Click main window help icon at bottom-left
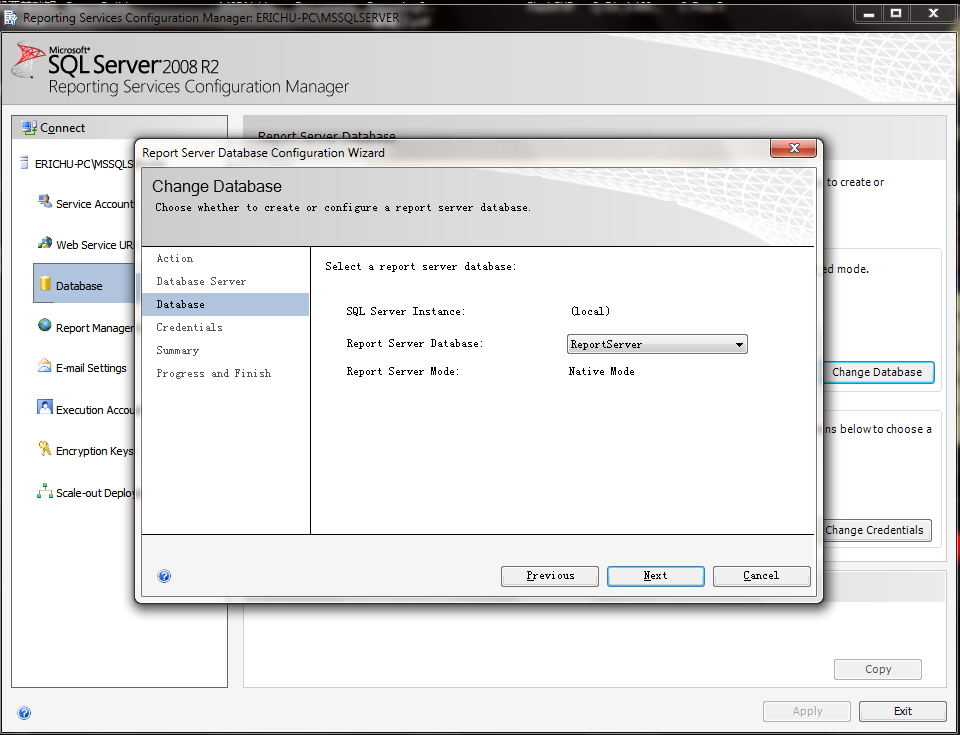 [x=24, y=712]
